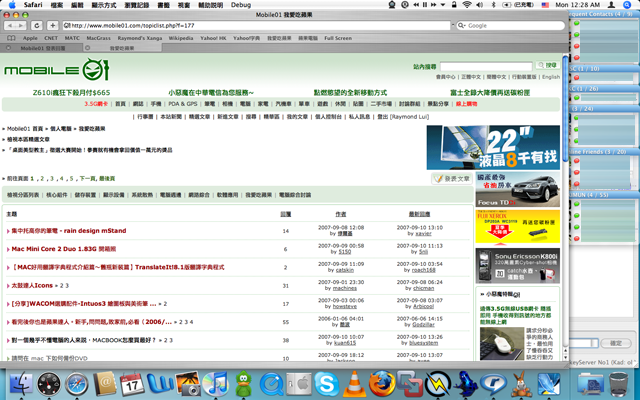The image size is (640, 400).
Task: Open Wikipedia bookmark in bookmarks bar
Action: (x=181, y=38)
